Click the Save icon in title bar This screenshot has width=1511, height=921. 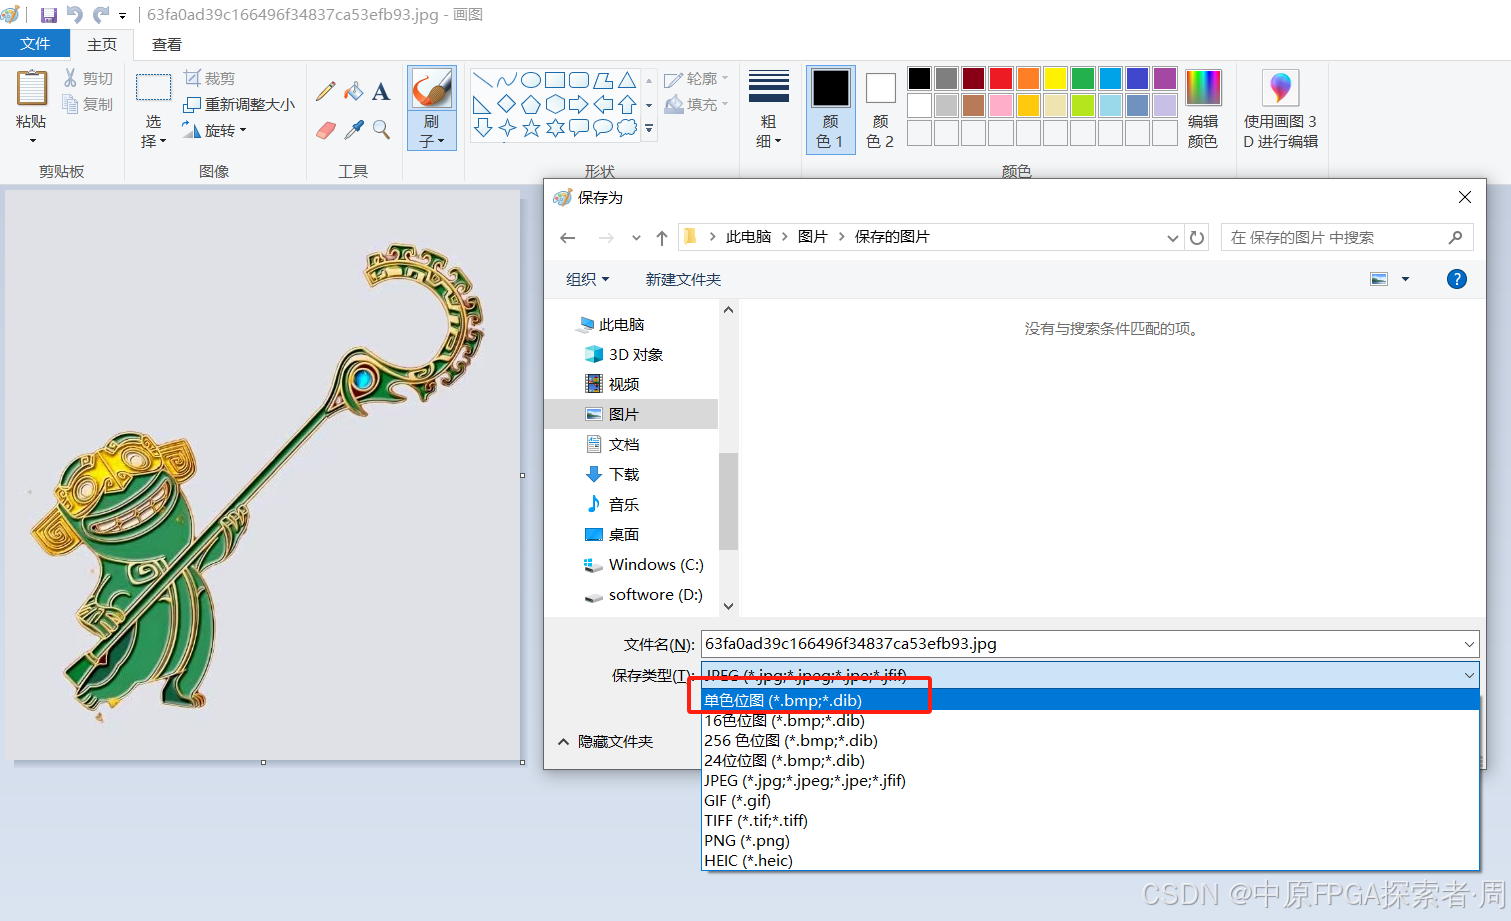(x=48, y=15)
